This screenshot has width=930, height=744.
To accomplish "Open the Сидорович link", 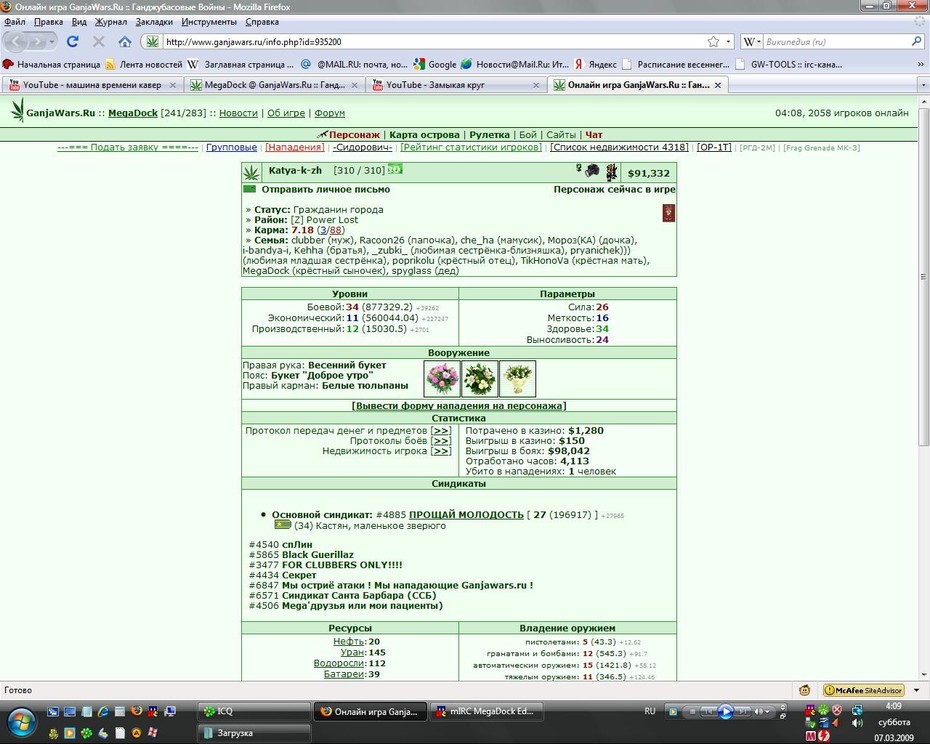I will coord(362,147).
